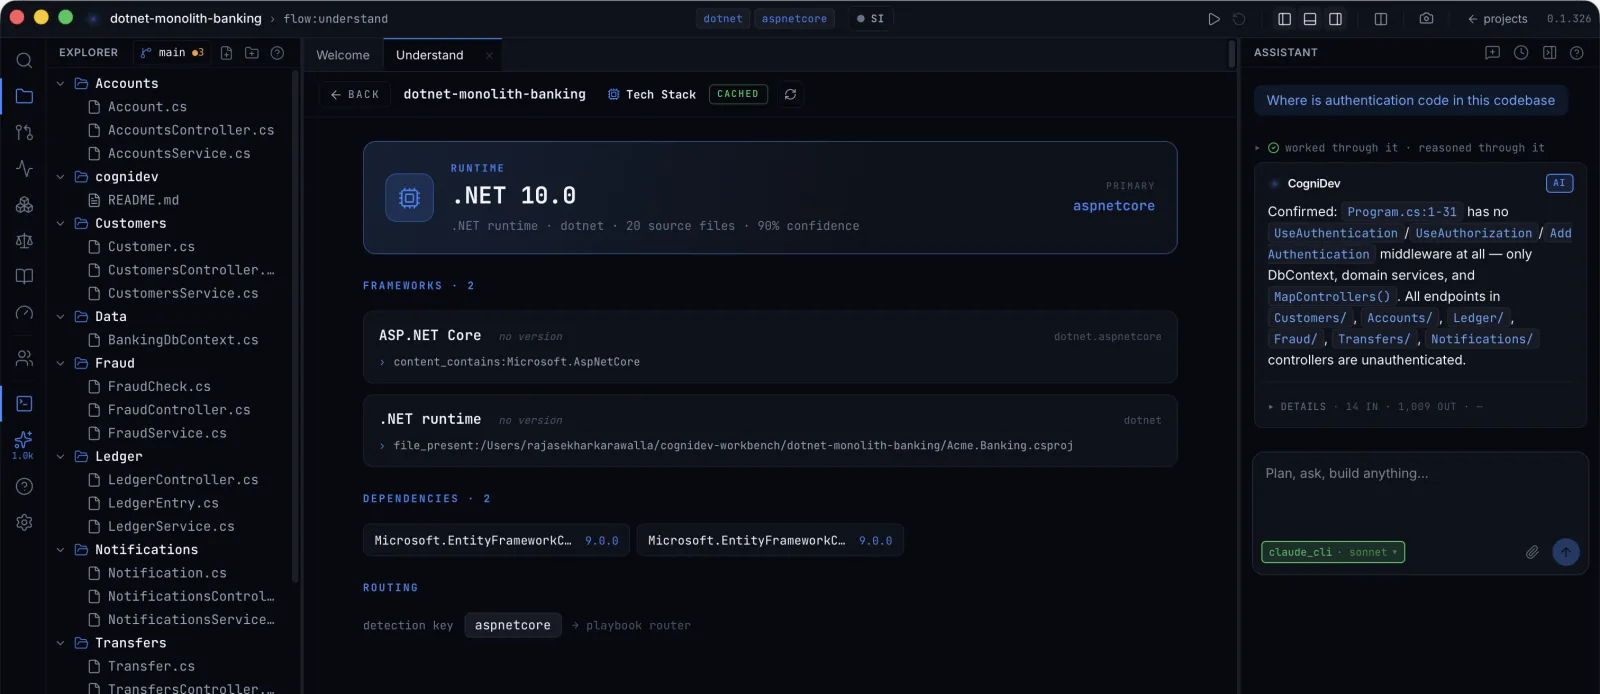The image size is (1600, 694).
Task: Open the terminal panel icon in sidebar
Action: pos(24,403)
